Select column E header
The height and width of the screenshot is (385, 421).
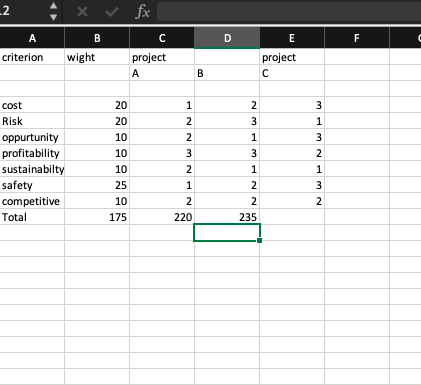click(x=292, y=38)
